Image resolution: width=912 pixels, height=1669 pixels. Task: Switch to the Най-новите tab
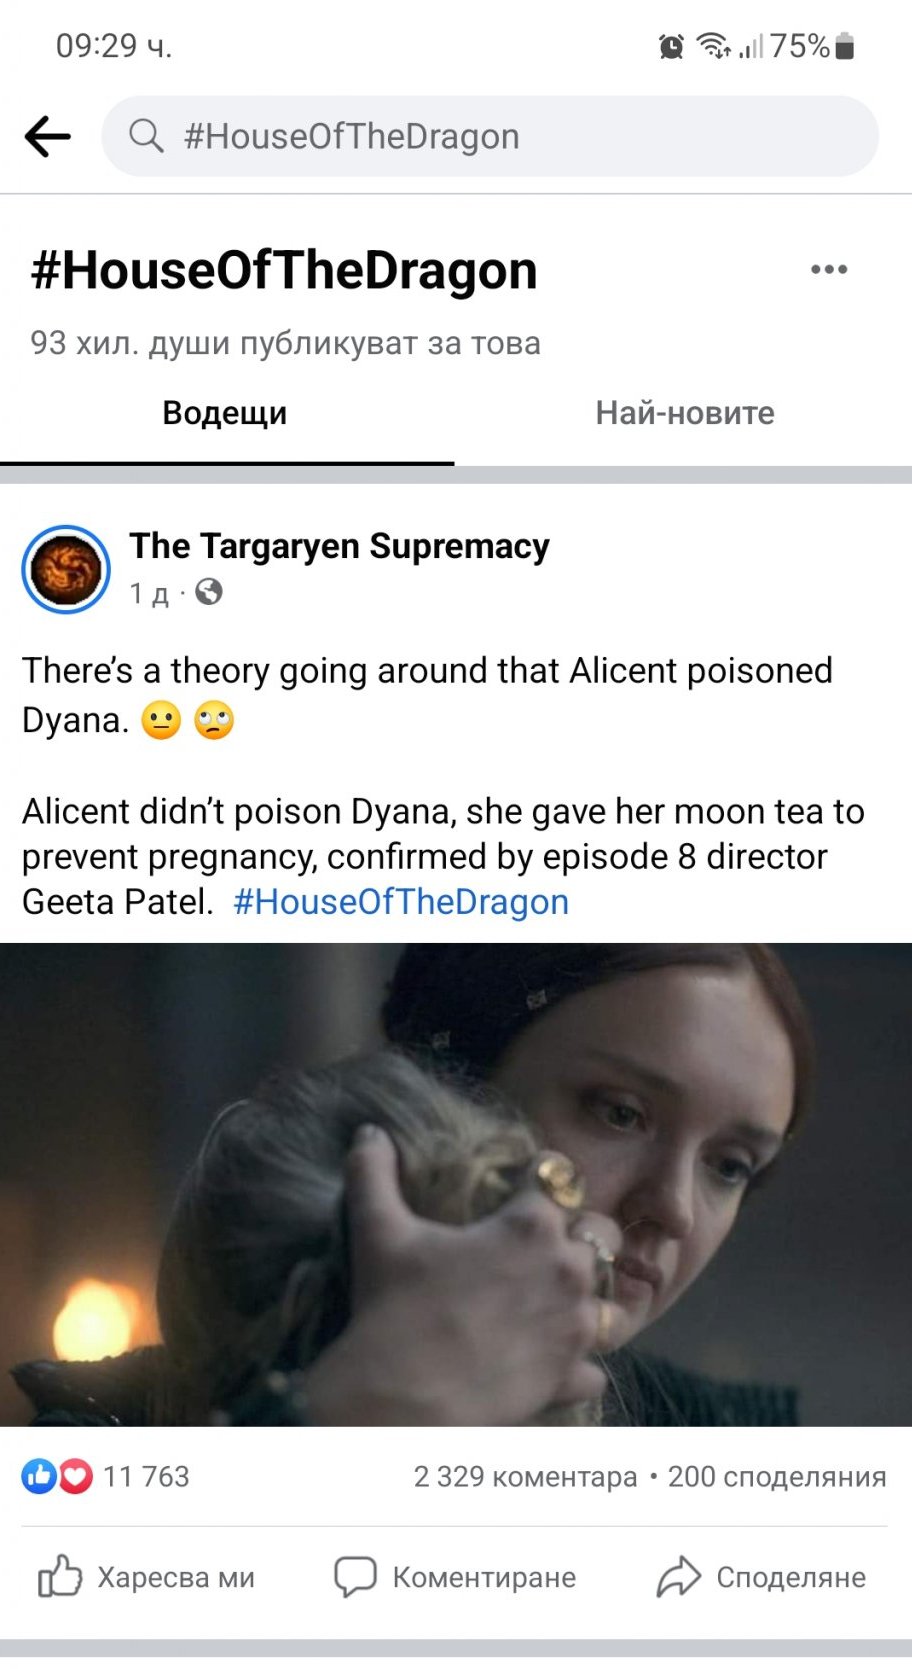(x=685, y=413)
